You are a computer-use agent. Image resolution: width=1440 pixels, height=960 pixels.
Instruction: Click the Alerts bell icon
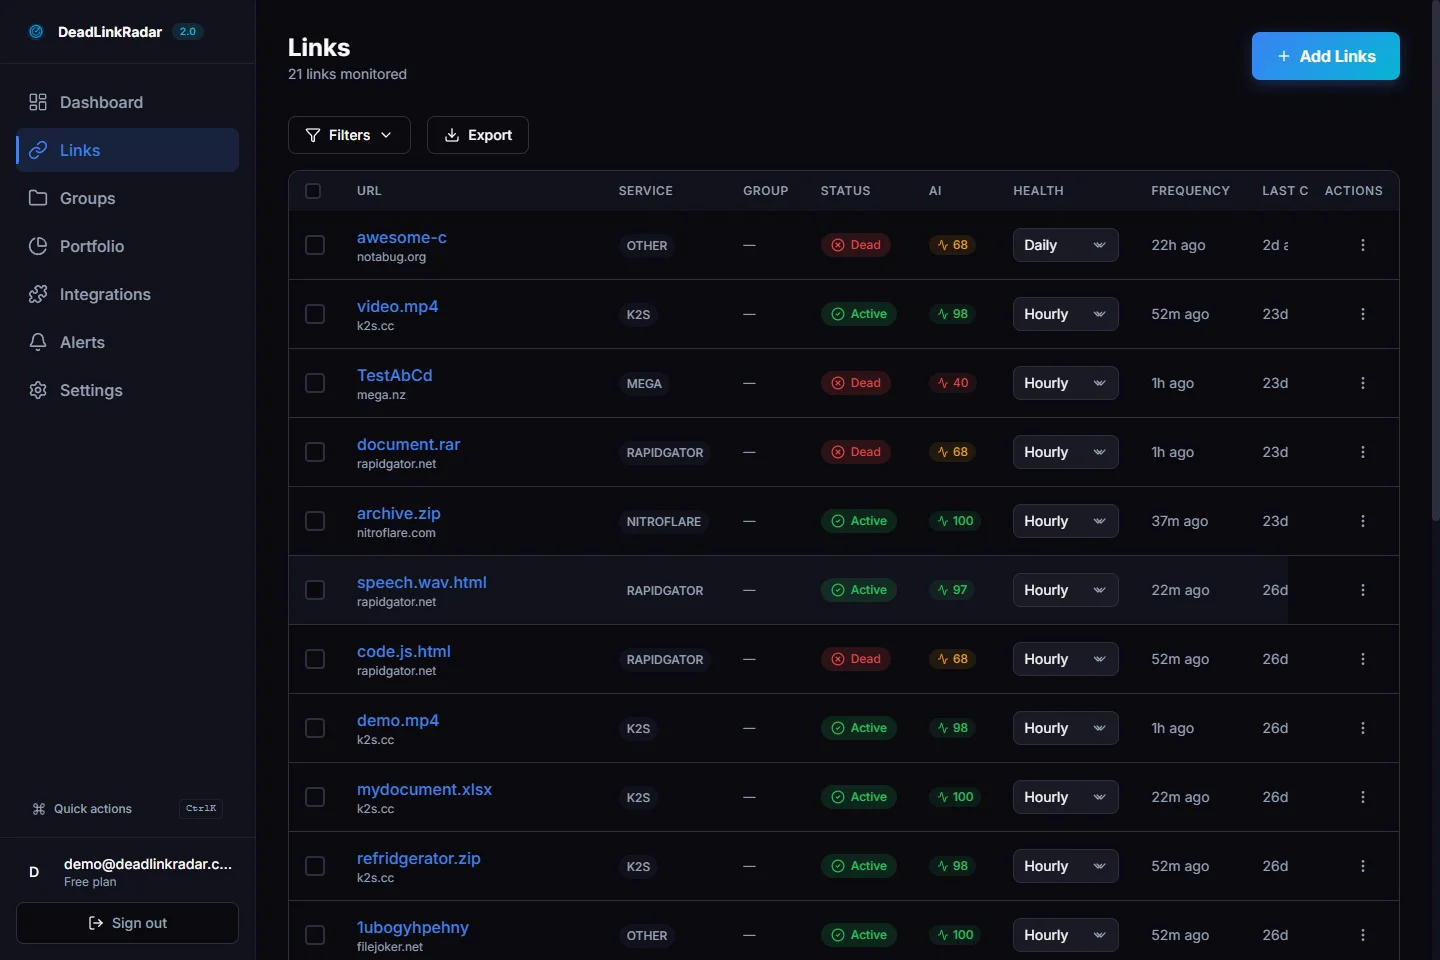[x=38, y=342]
